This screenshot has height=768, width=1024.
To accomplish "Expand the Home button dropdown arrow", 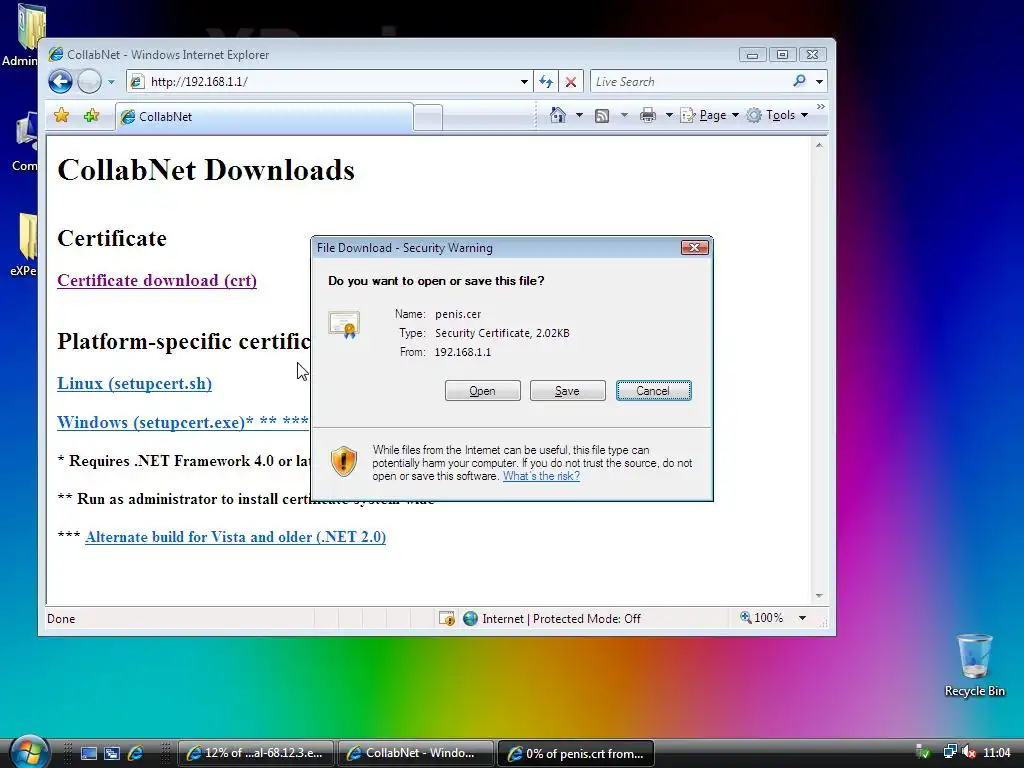I will [579, 116].
